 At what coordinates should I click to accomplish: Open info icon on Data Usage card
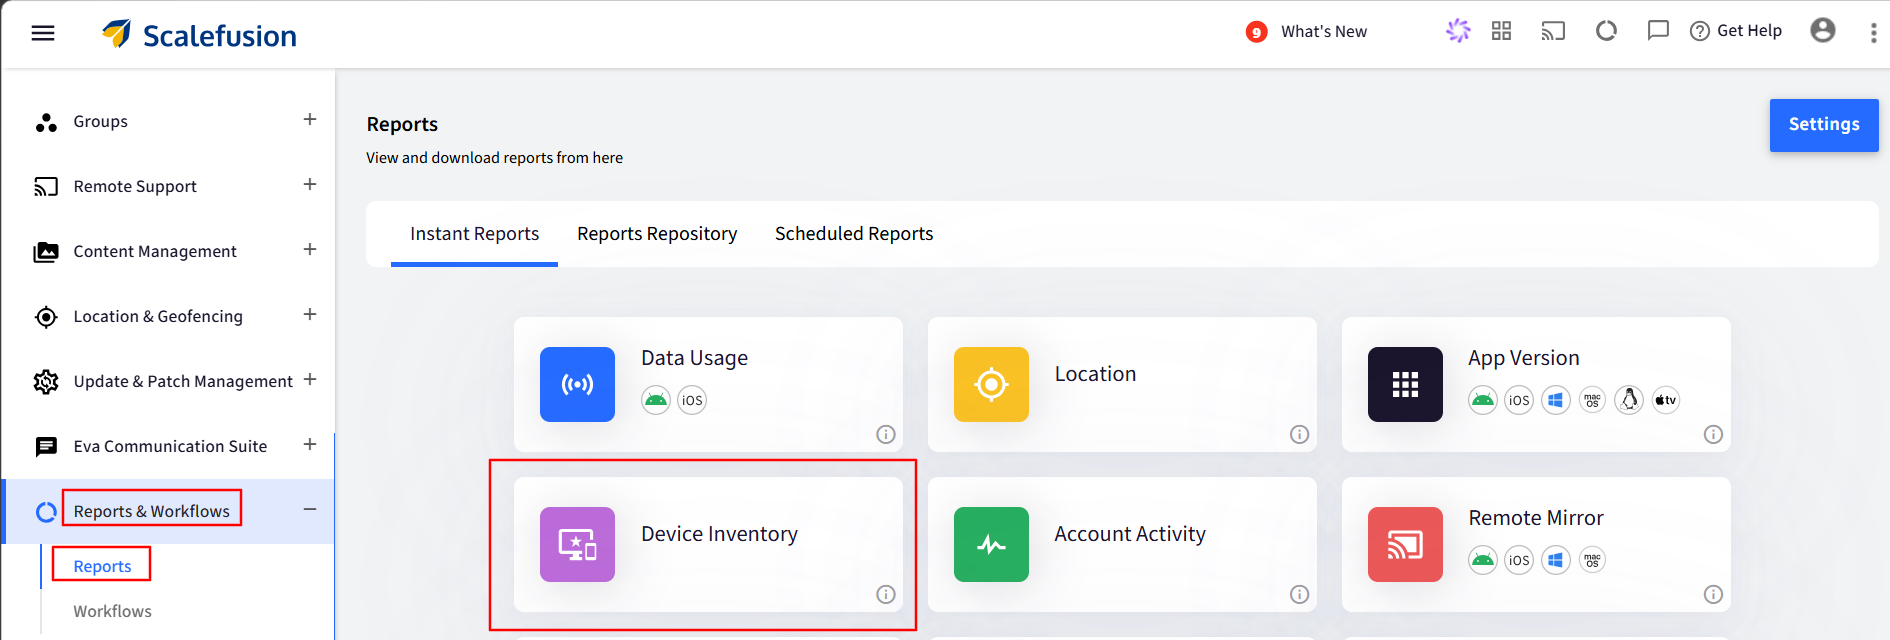coord(886,434)
